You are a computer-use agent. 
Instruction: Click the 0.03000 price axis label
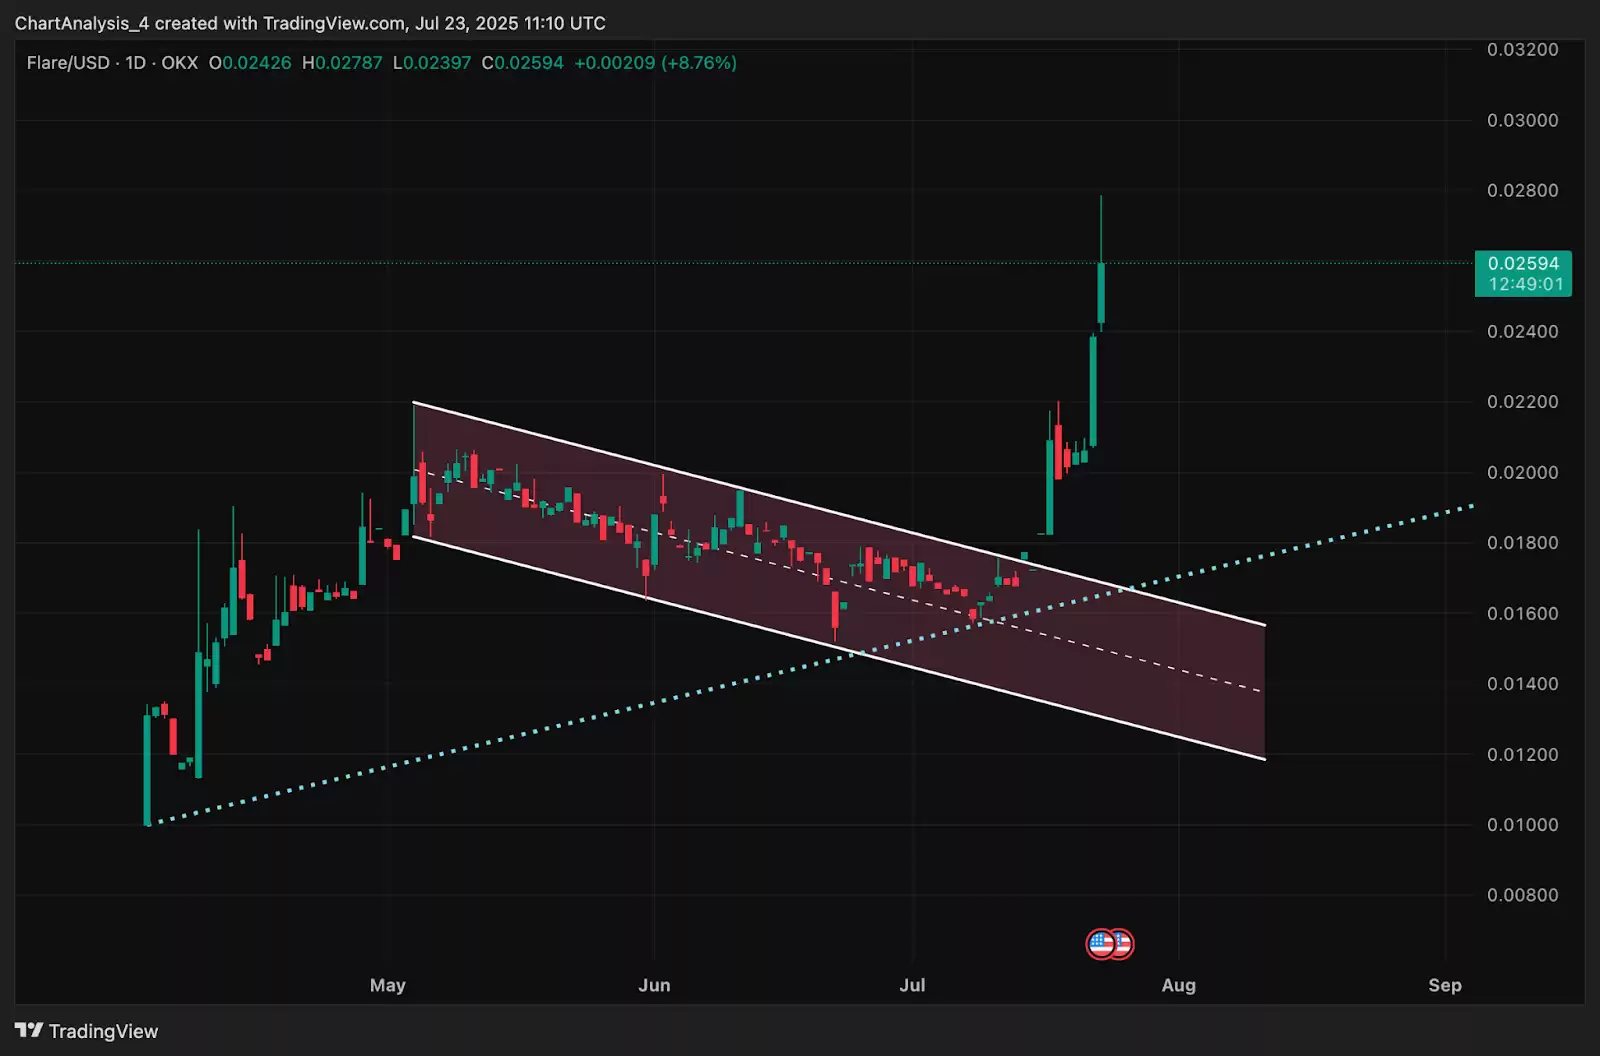tap(1522, 120)
